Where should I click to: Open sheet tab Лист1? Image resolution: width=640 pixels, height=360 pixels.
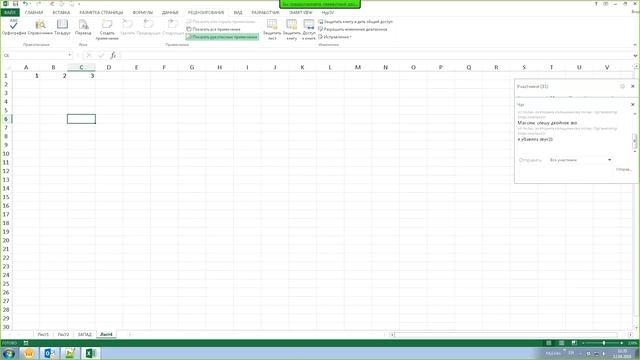point(43,335)
